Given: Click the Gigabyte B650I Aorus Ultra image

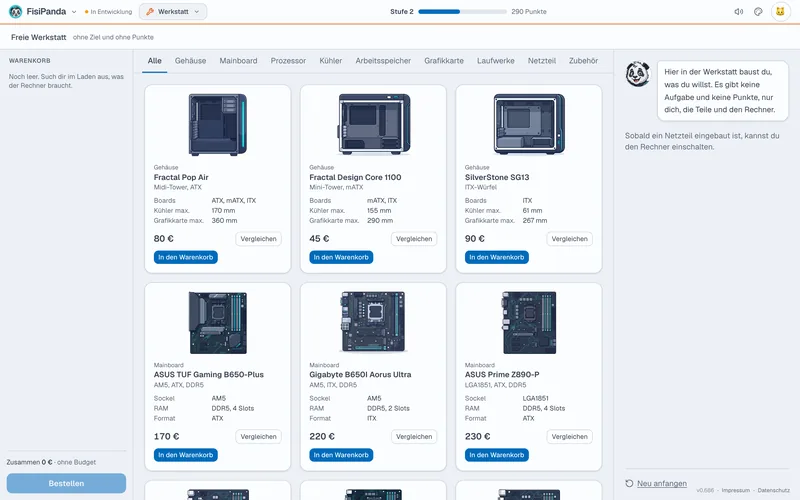Looking at the screenshot, I should tap(374, 322).
